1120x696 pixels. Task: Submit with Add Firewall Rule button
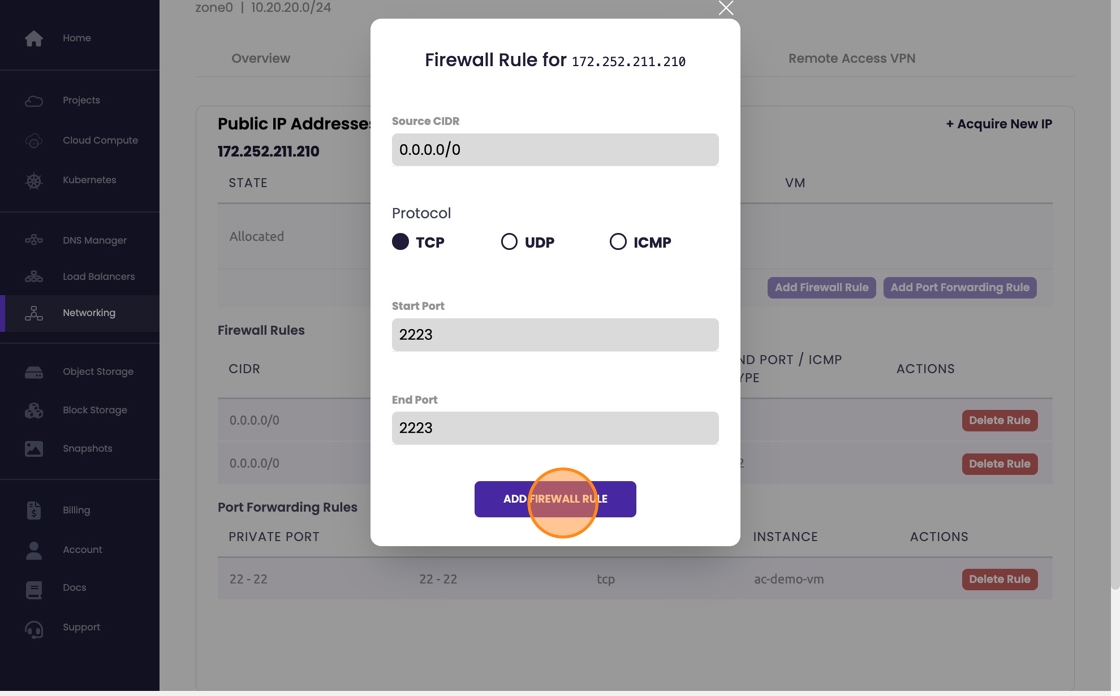pos(555,499)
